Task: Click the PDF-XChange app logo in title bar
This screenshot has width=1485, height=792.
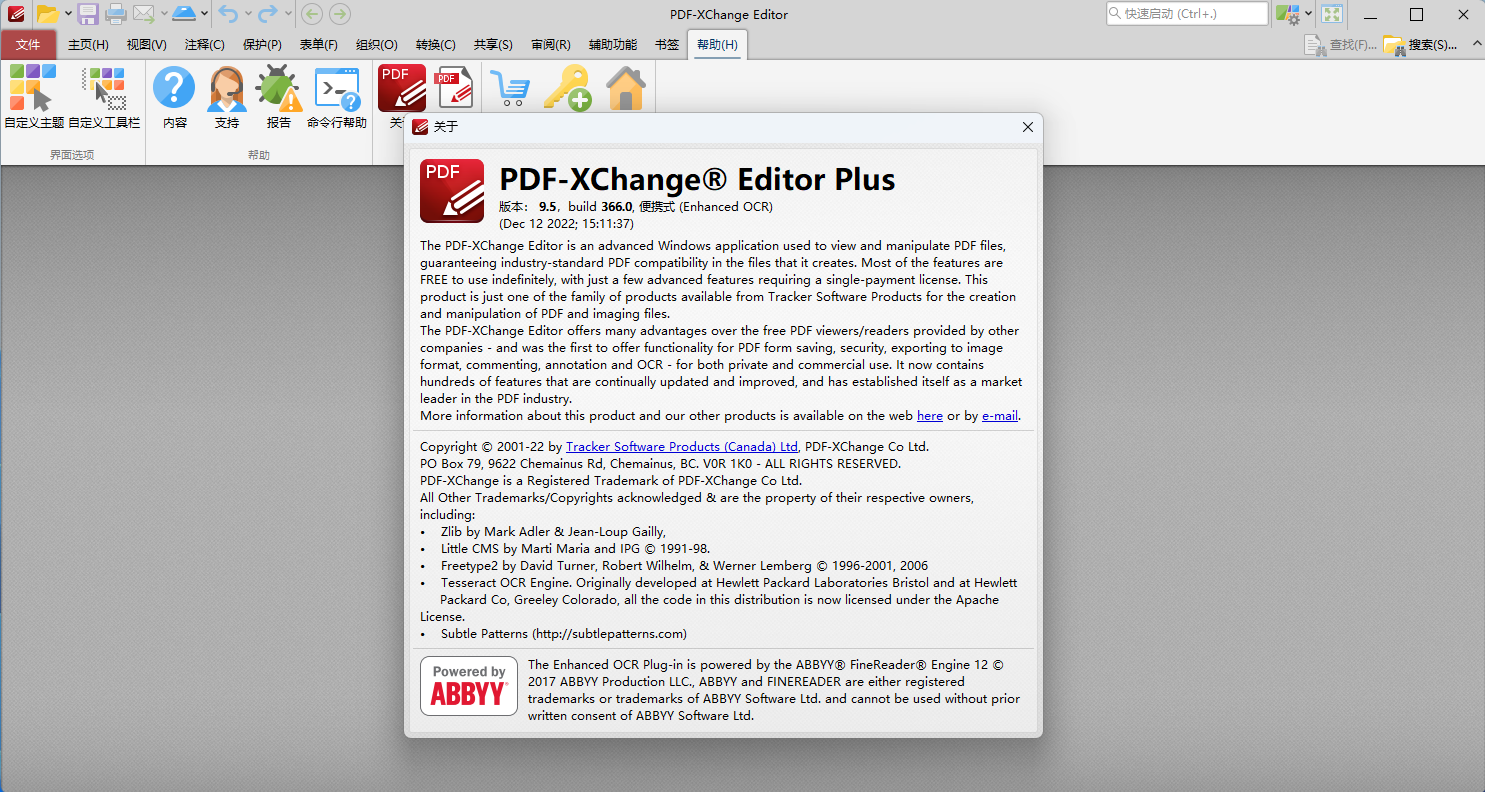Action: [15, 14]
